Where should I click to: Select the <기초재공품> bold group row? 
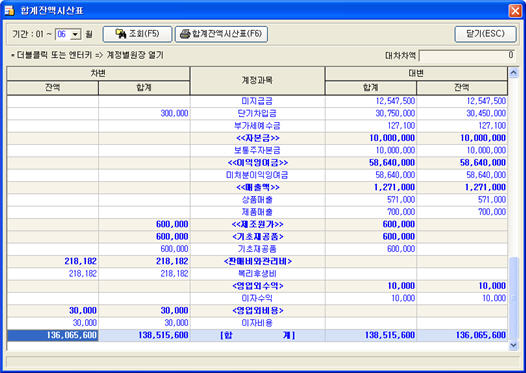tap(257, 236)
